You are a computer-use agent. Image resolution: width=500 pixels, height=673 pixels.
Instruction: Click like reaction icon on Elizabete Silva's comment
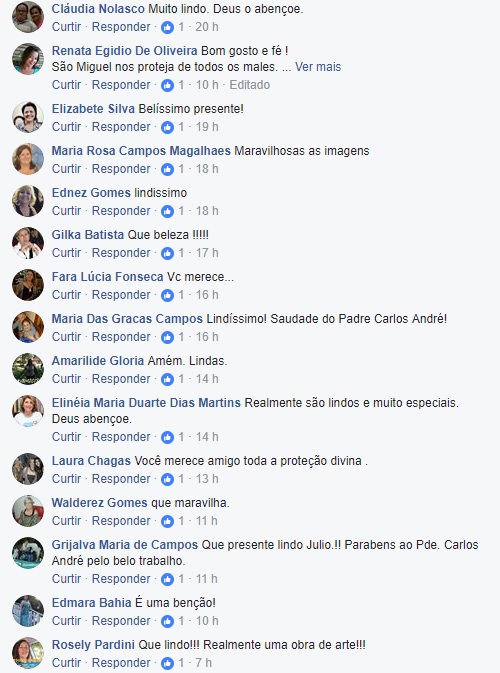[x=167, y=127]
